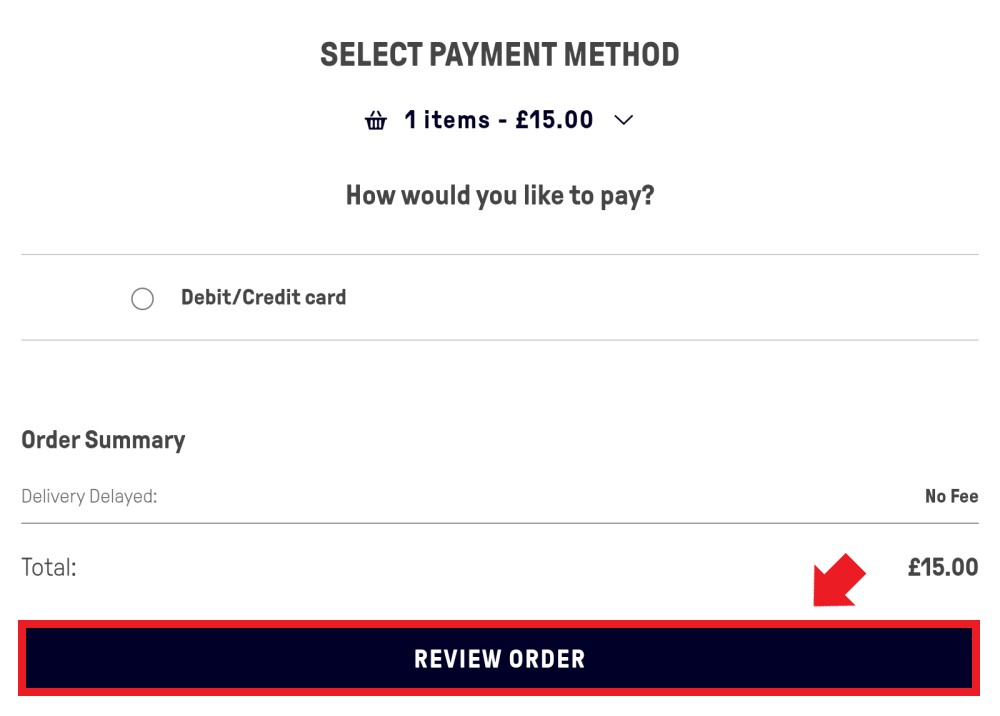Click the Delivery Delayed label
Image resolution: width=1000 pixels, height=716 pixels.
click(x=89, y=496)
